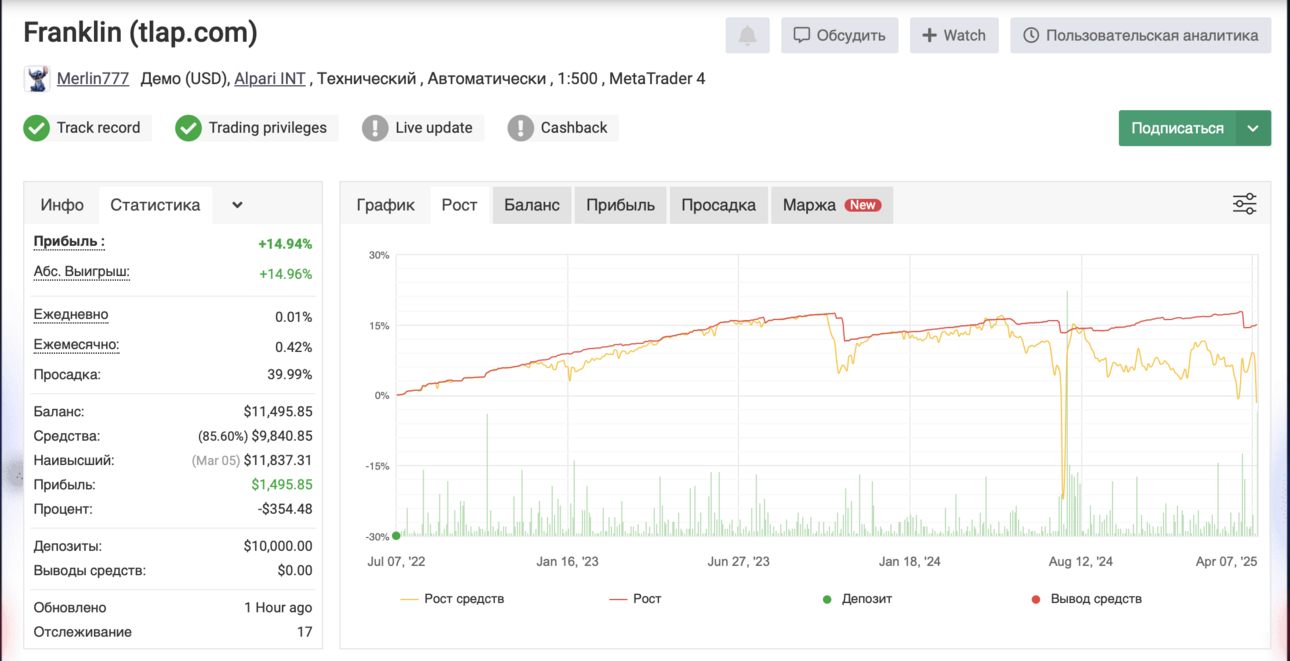Click the $9,840.85 equity value

[x=282, y=436]
